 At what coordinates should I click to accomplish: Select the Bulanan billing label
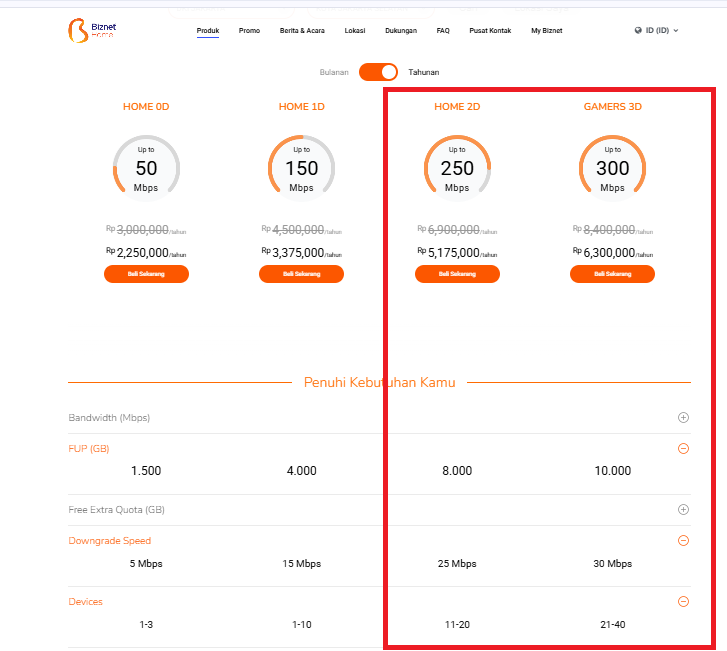[334, 72]
